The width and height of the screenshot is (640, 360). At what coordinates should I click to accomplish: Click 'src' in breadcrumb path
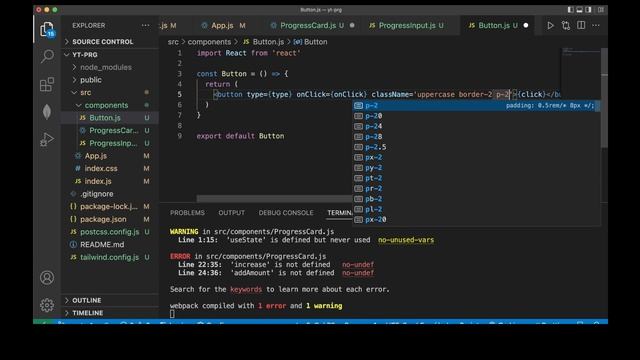coord(173,42)
